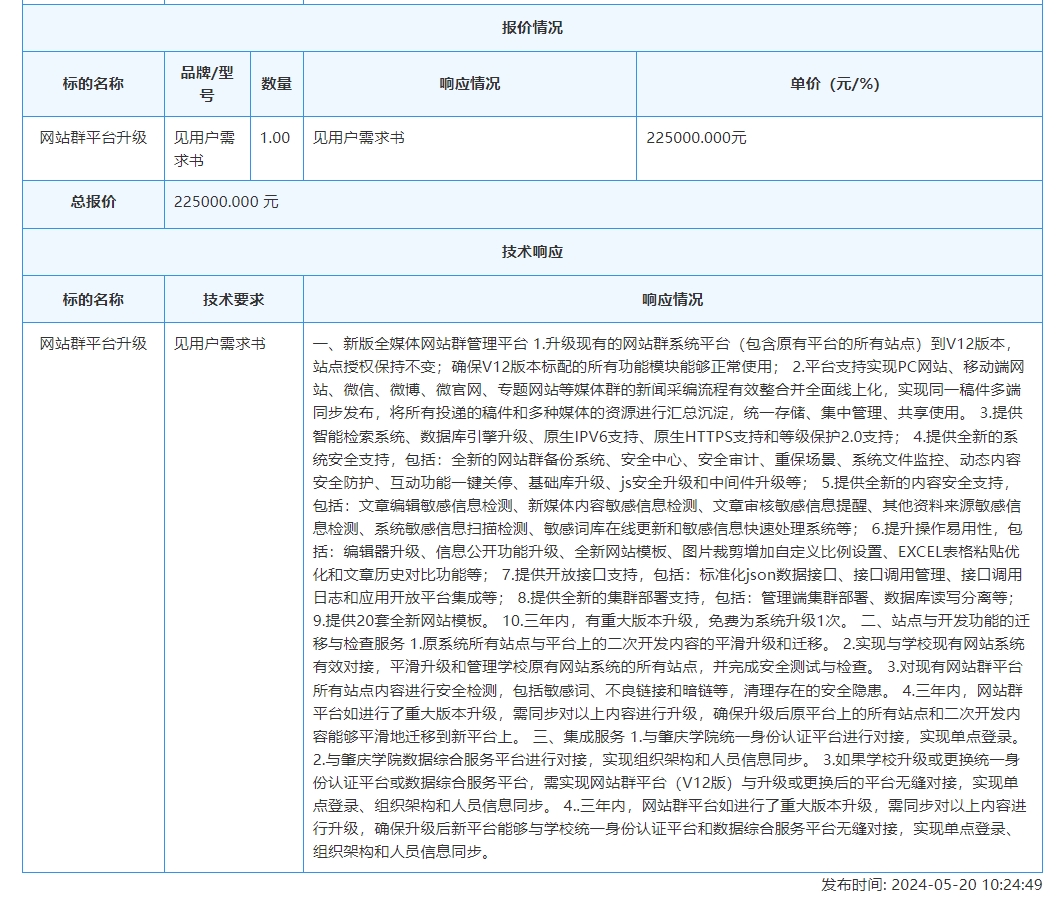Image resolution: width=1064 pixels, height=907 pixels.
Task: Click the long technical response description paragraph
Action: coord(670,597)
